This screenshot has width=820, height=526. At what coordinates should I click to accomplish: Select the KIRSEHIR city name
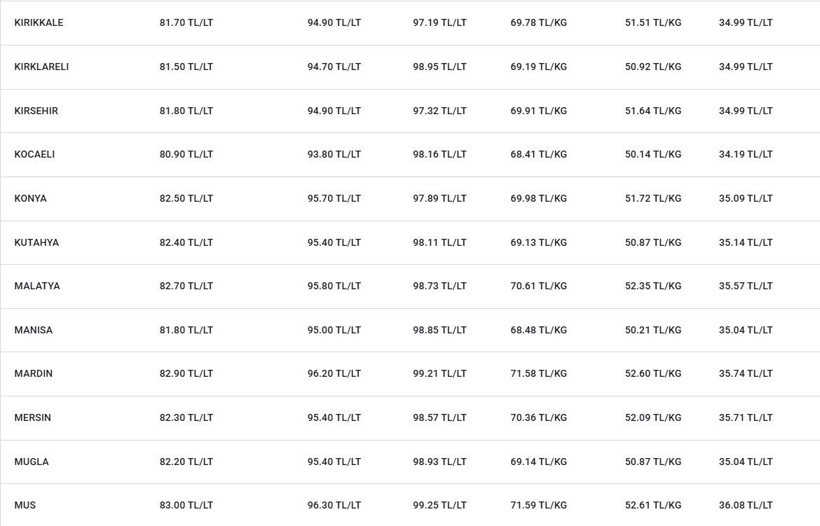point(36,111)
